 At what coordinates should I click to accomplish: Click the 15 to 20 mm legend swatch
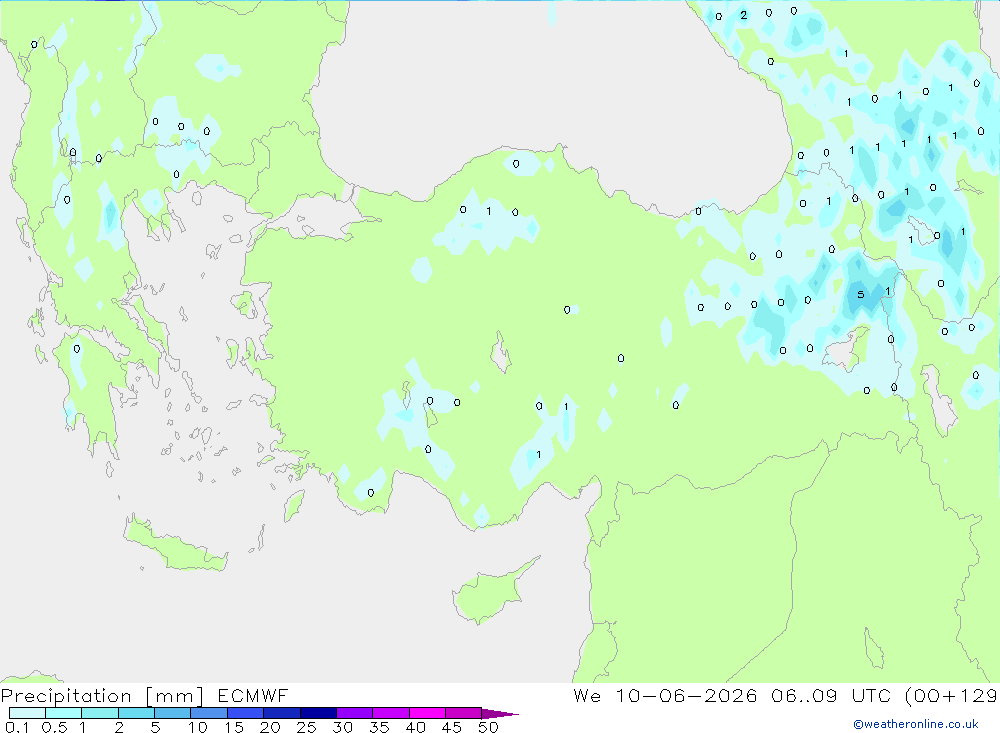[246, 713]
